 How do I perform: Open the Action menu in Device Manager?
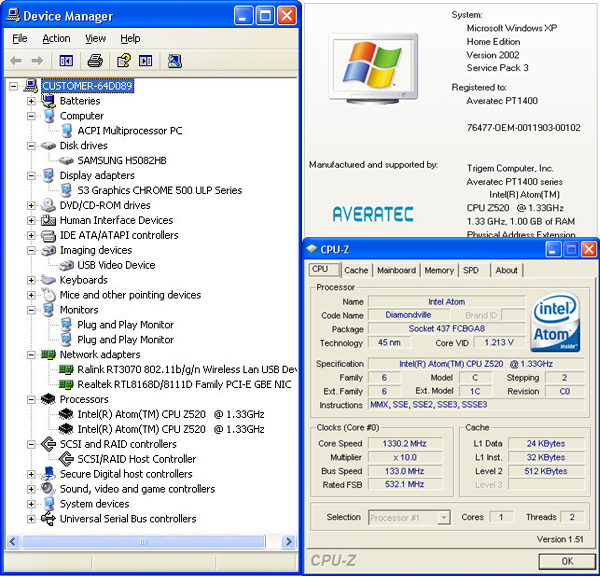coord(56,39)
